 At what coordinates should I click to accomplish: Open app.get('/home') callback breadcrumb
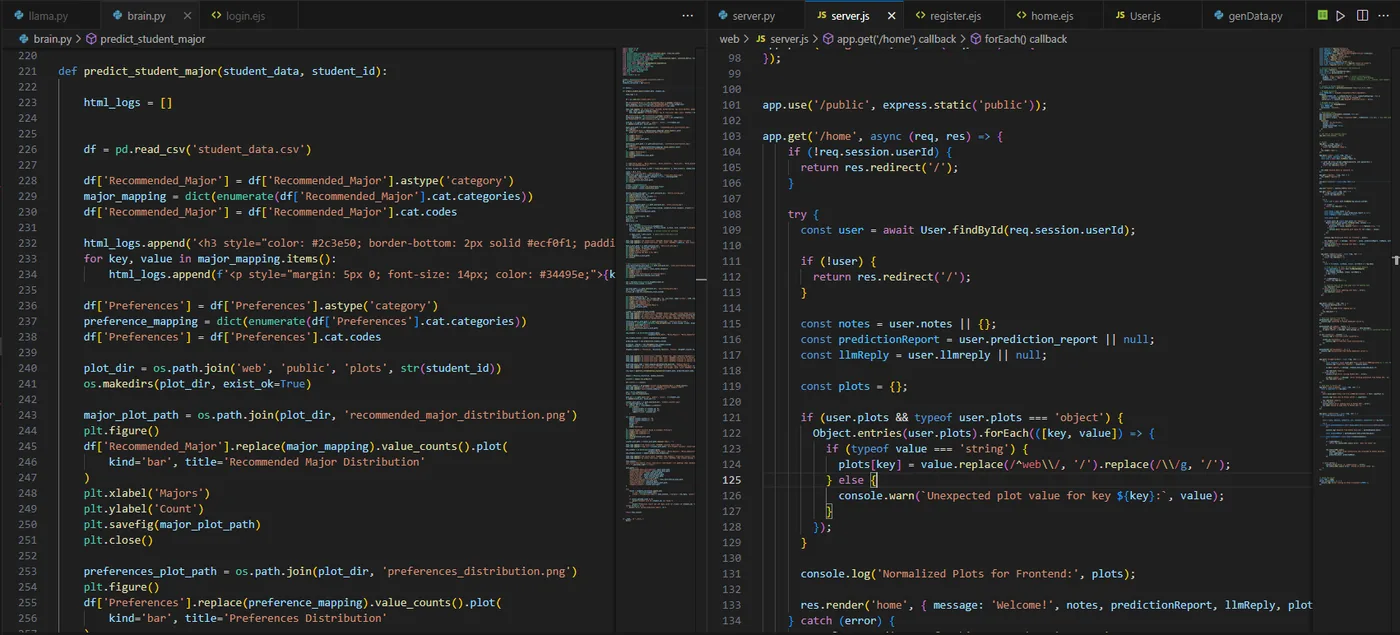click(896, 39)
